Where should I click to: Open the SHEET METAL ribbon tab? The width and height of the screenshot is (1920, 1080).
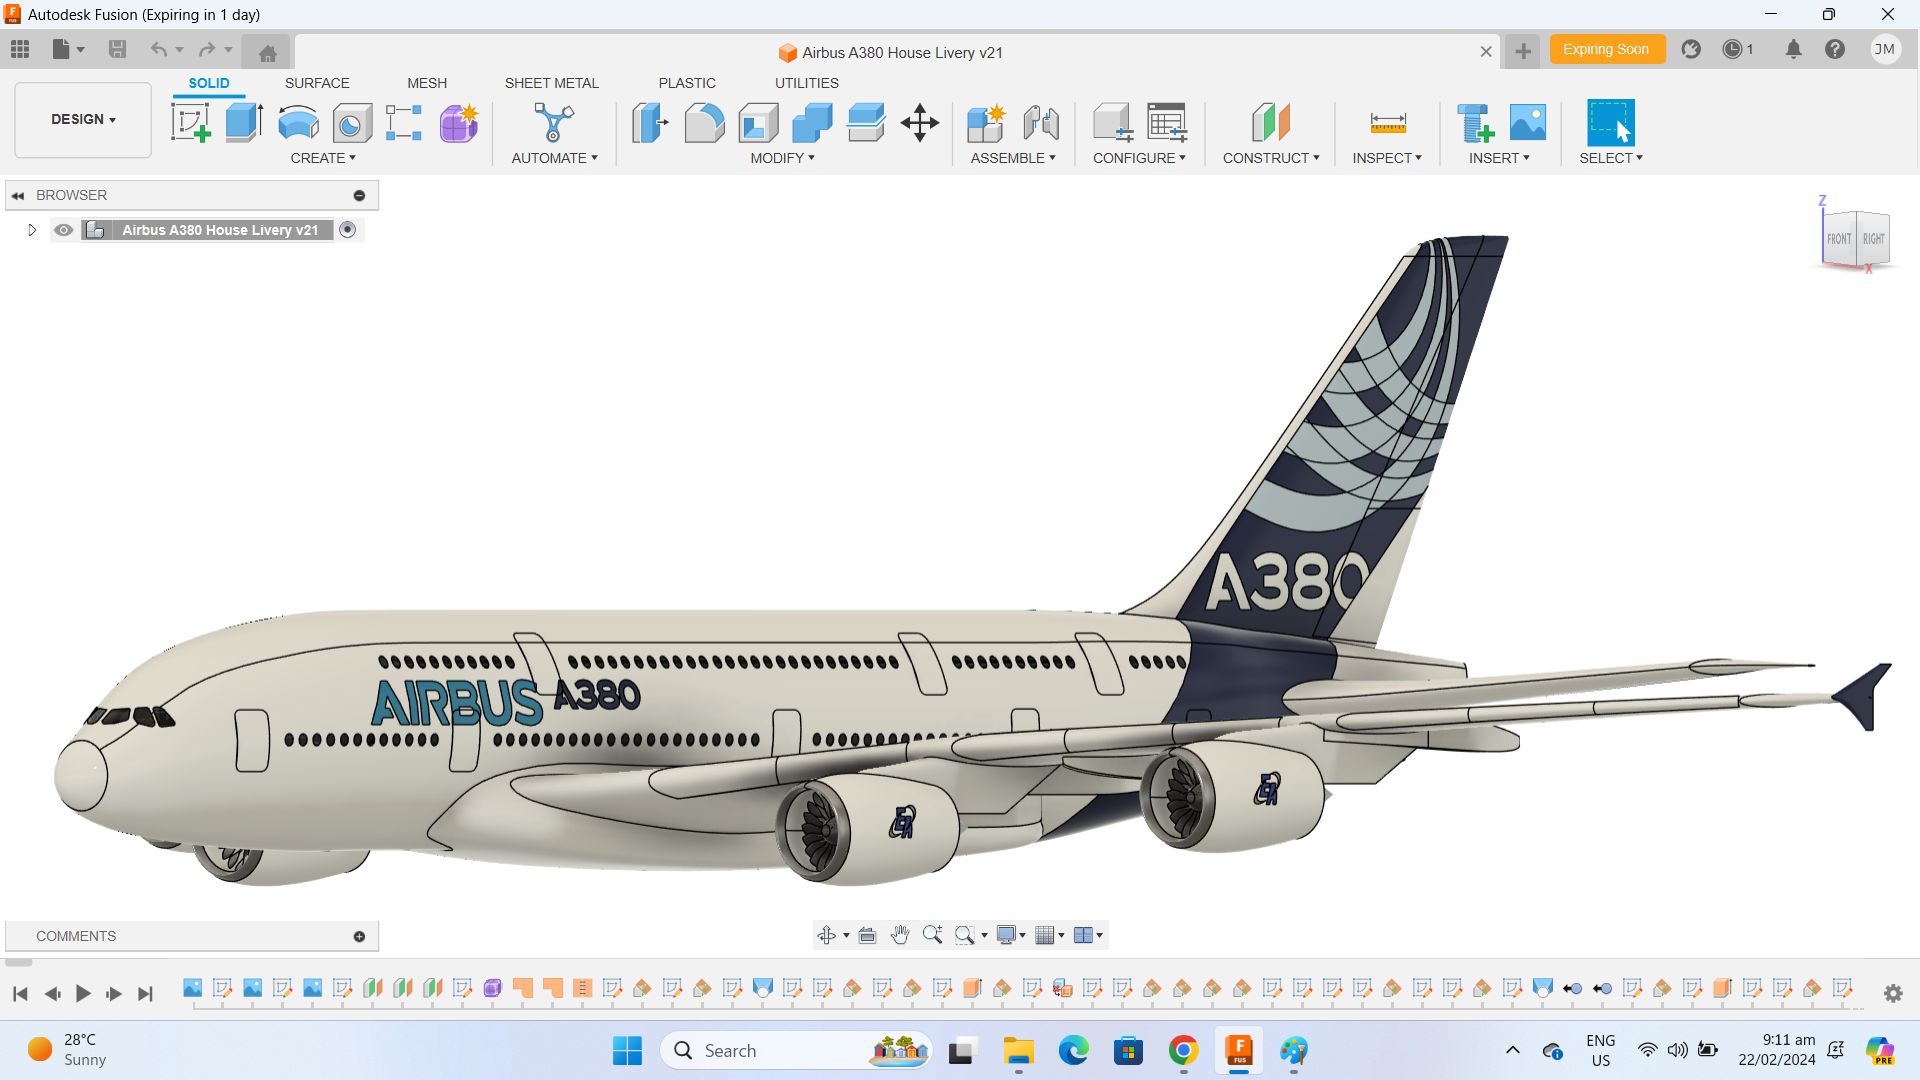pos(551,83)
